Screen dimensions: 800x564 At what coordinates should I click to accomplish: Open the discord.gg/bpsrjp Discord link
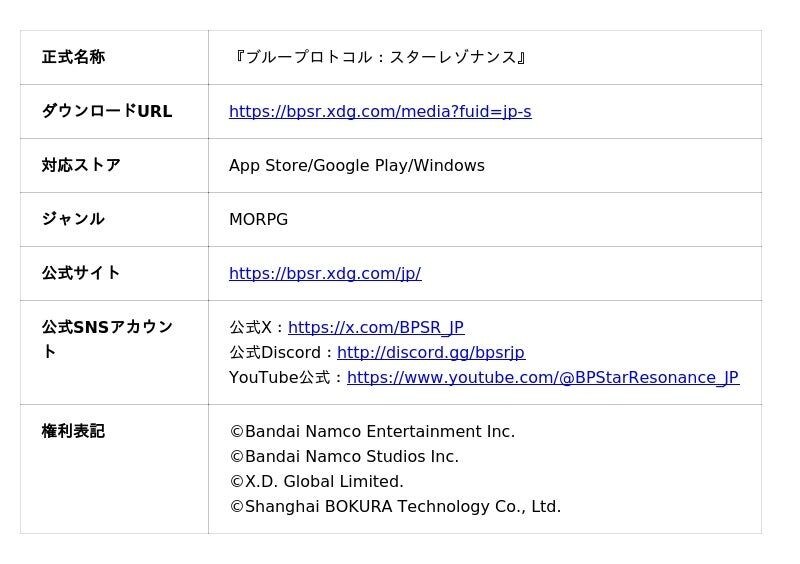431,352
